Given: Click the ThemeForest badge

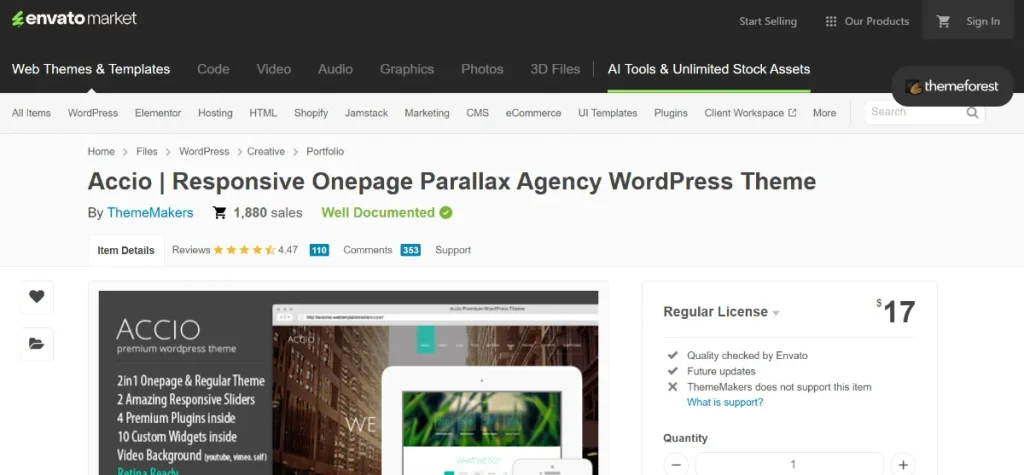Looking at the screenshot, I should tap(952, 86).
